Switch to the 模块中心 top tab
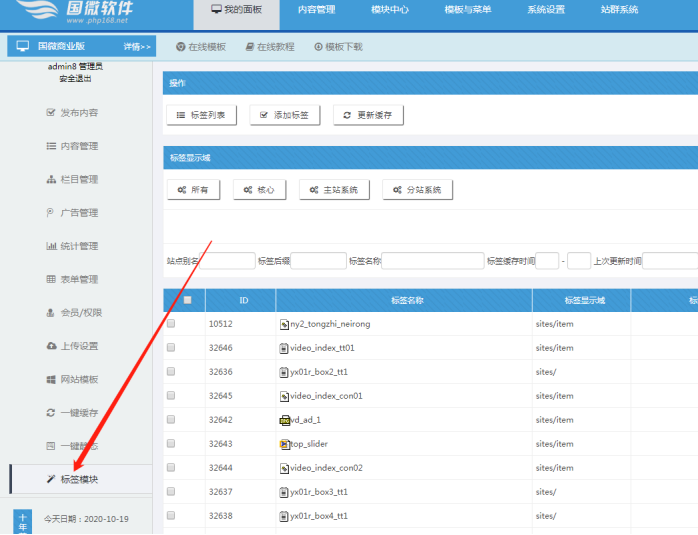The height and width of the screenshot is (535, 698). coord(390,10)
